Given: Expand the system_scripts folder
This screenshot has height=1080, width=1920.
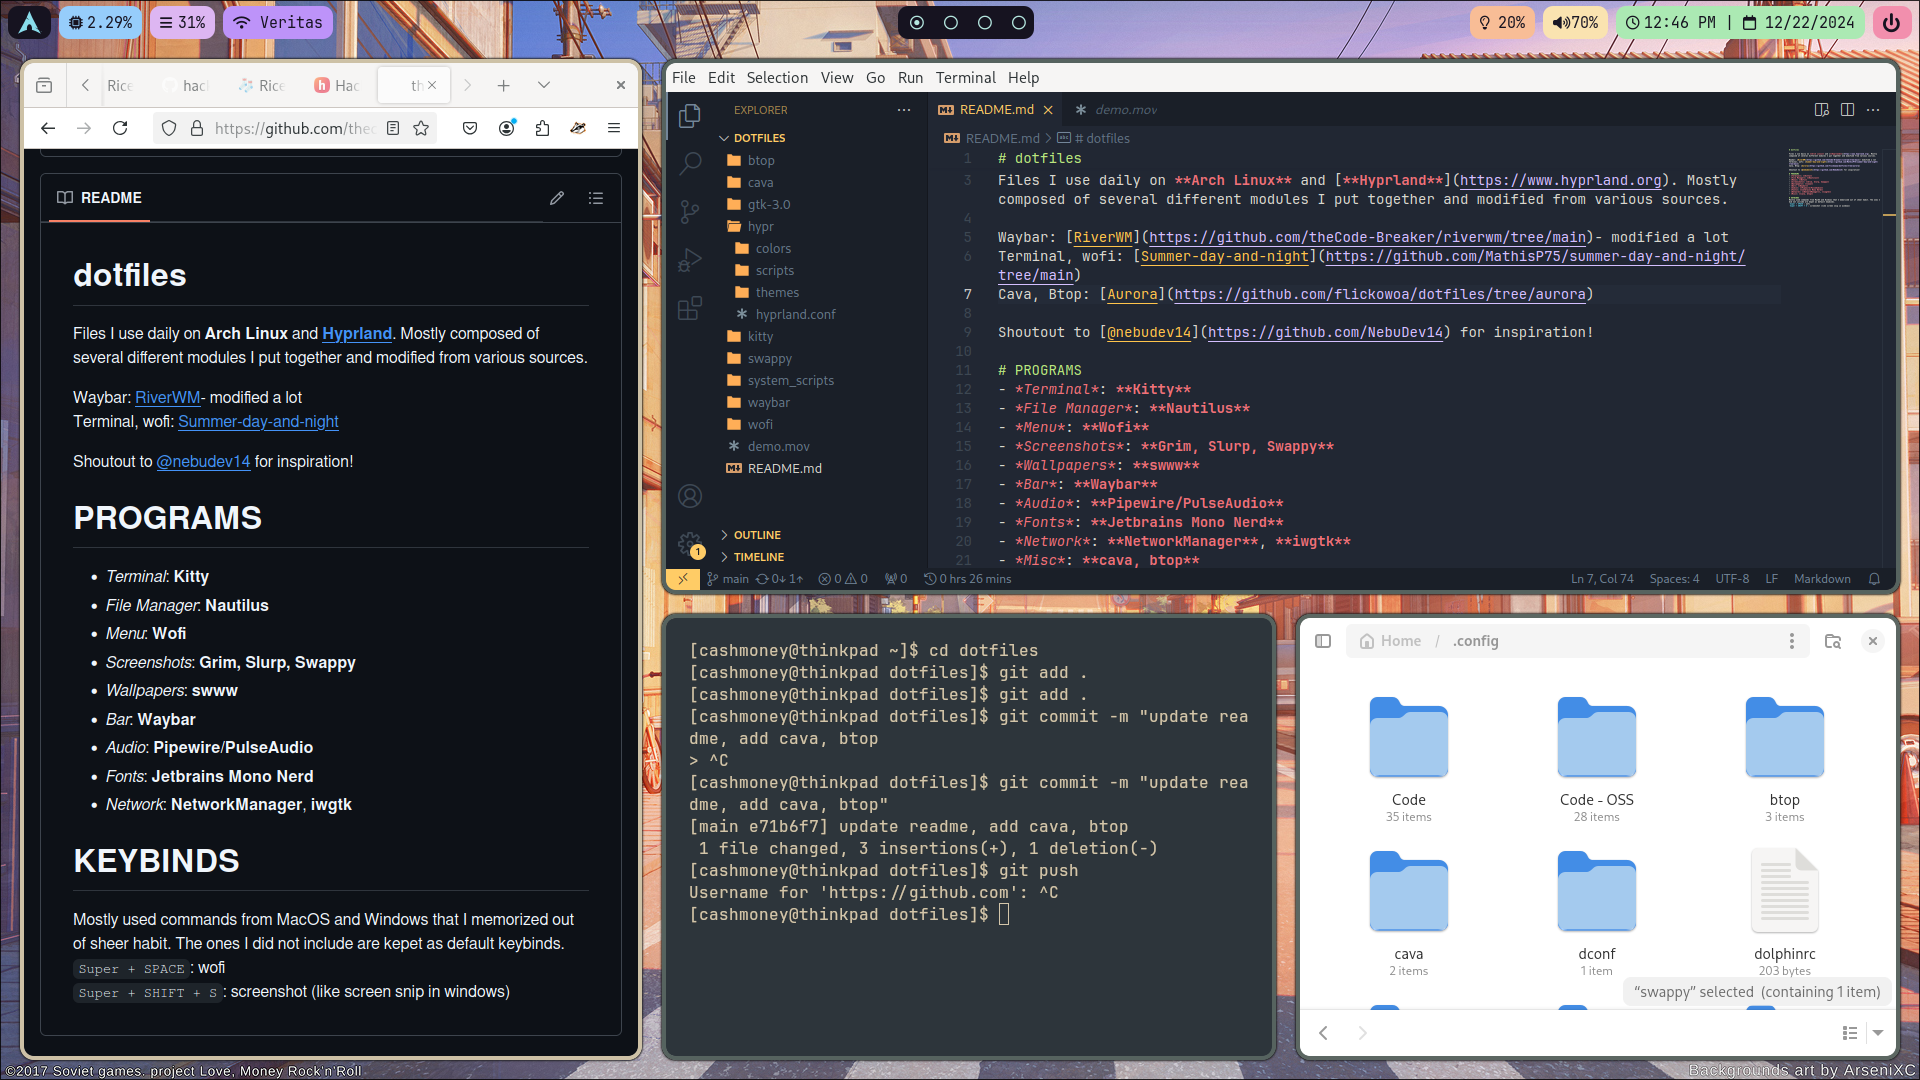Looking at the screenshot, I should tap(790, 381).
